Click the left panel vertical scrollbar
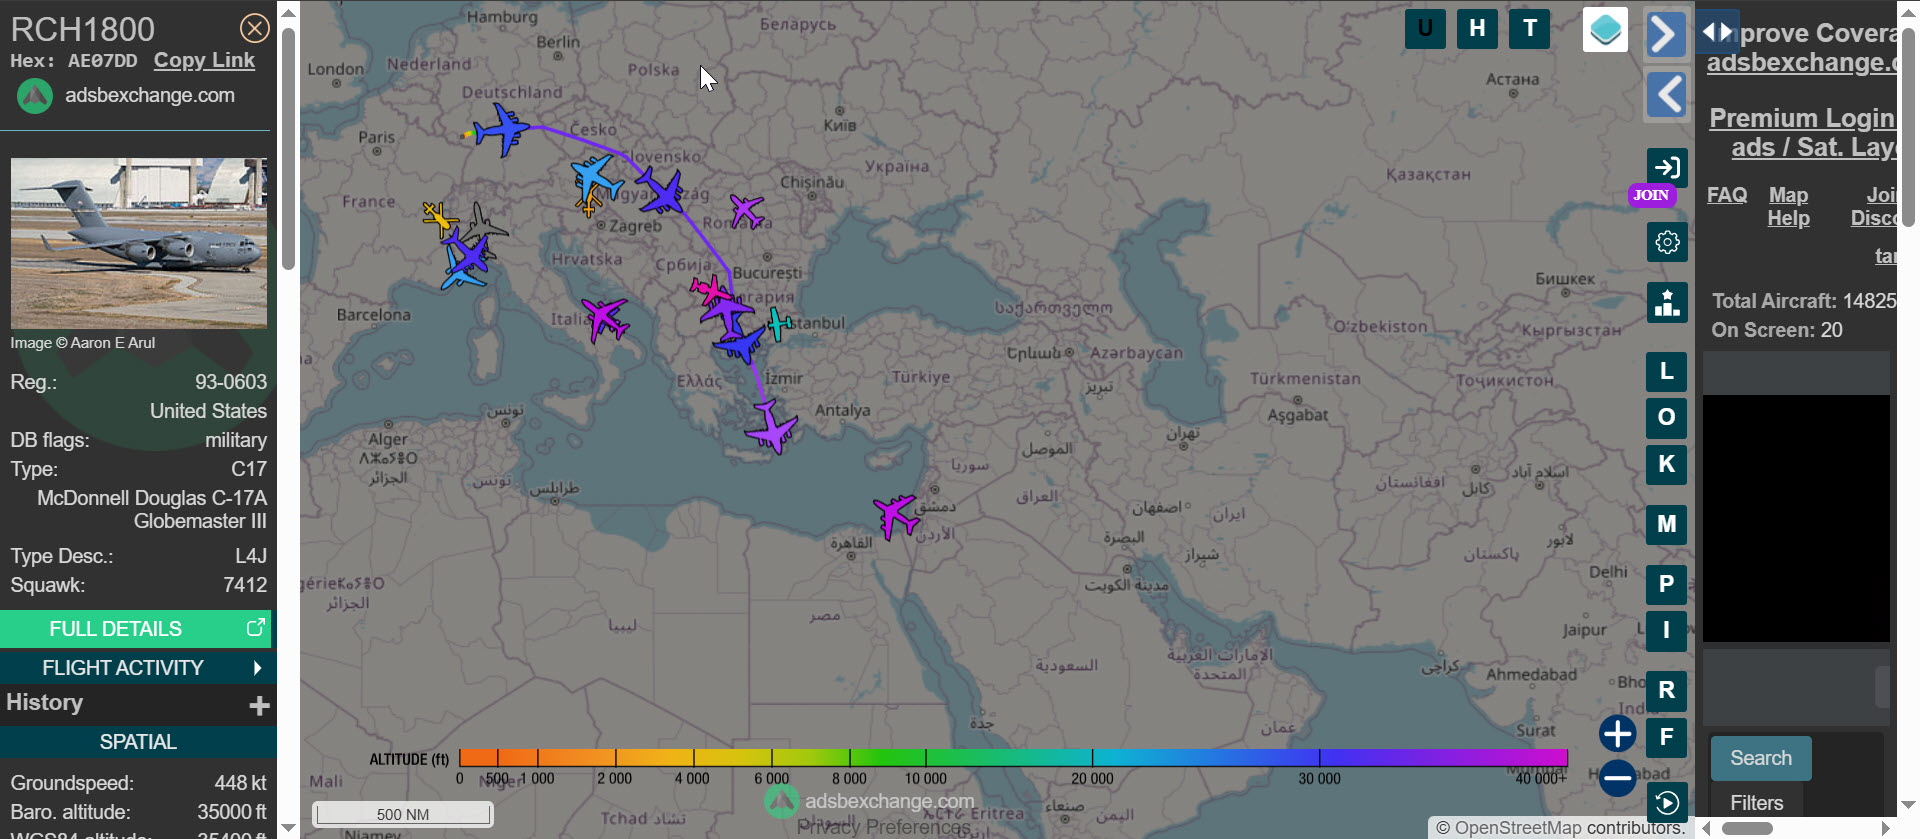The image size is (1920, 839). point(288,150)
